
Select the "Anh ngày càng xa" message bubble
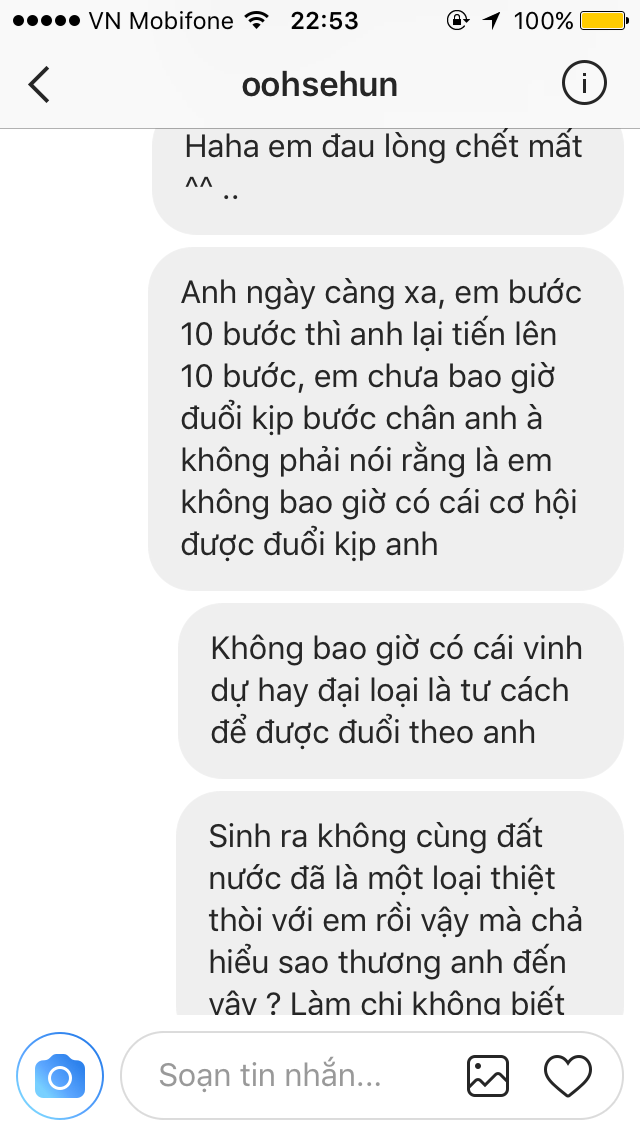[386, 419]
